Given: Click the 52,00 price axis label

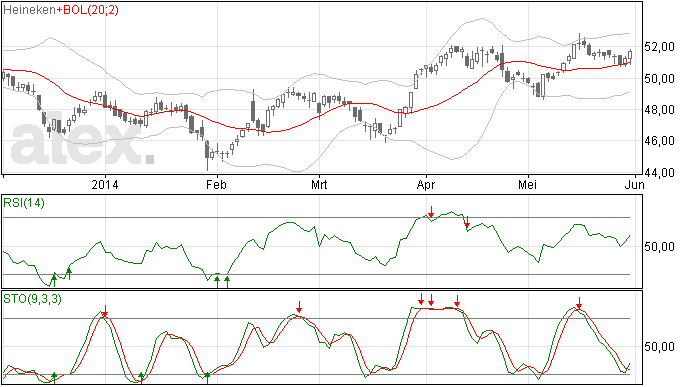Looking at the screenshot, I should click(659, 47).
